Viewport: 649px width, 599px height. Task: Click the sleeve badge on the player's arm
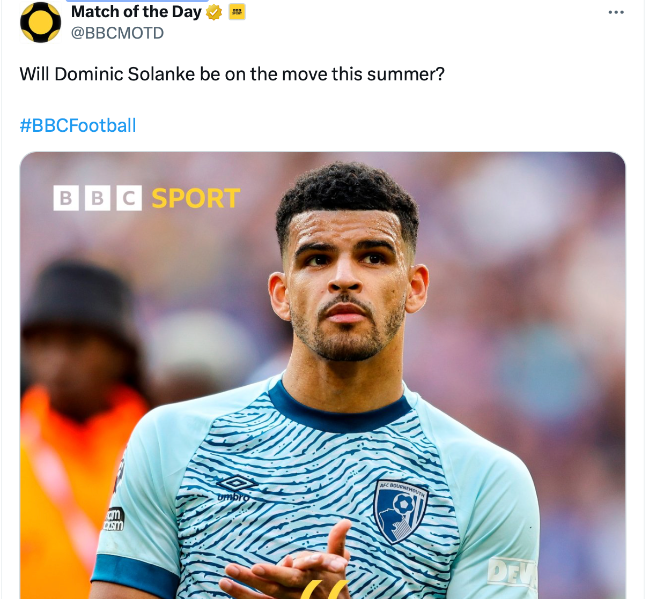tap(115, 519)
